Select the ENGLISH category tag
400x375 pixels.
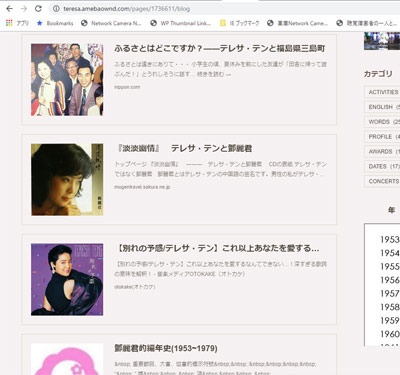(382, 107)
